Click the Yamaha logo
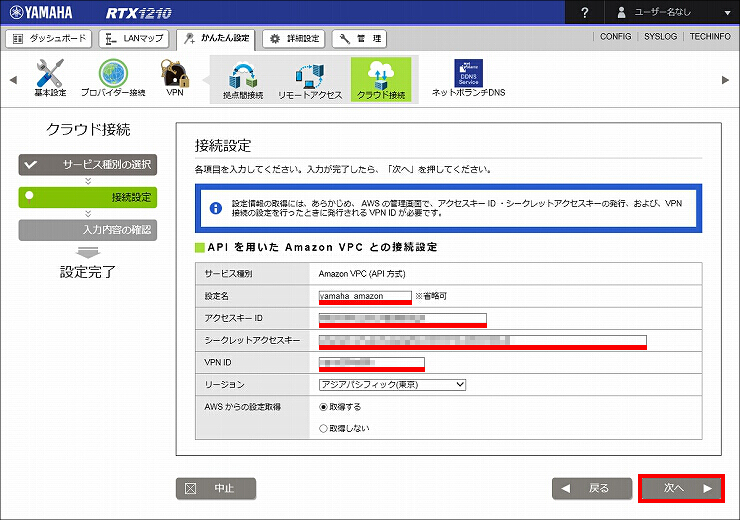Screen dimensions: 740x520 point(41,12)
